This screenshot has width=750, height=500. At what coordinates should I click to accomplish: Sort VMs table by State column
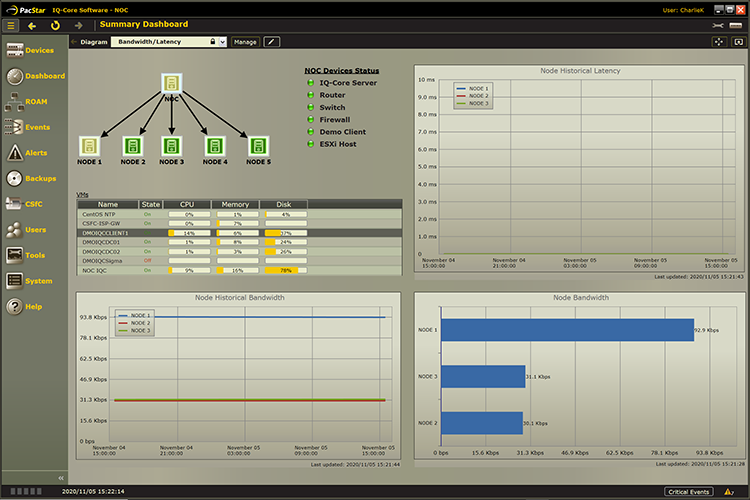tap(151, 204)
